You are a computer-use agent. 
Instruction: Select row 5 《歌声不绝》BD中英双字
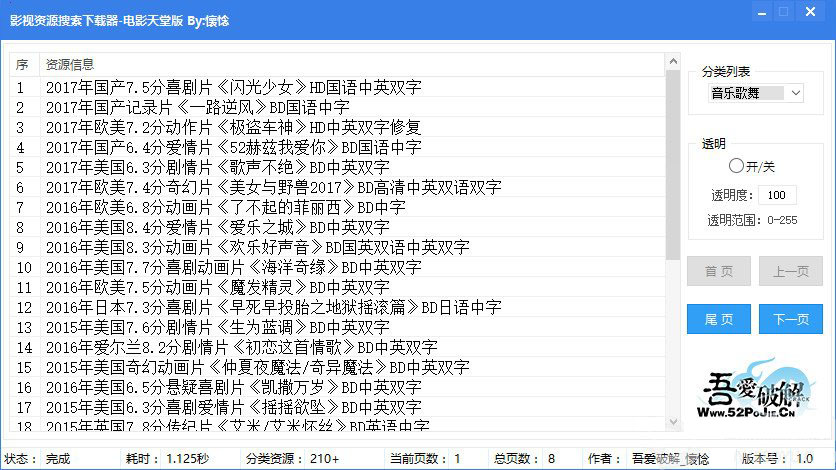(337, 167)
